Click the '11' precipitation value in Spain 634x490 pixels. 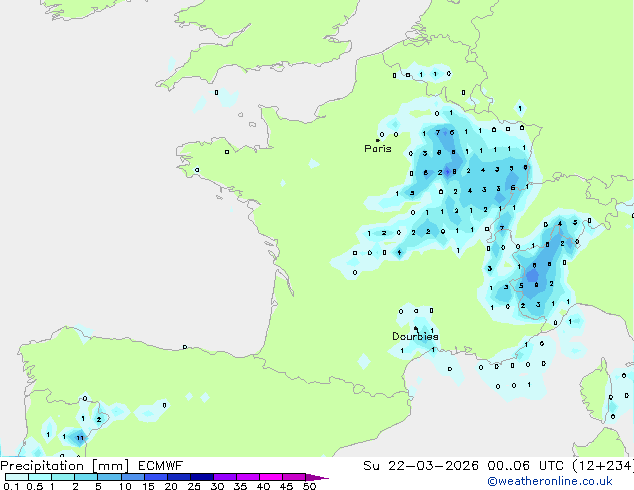[80, 438]
